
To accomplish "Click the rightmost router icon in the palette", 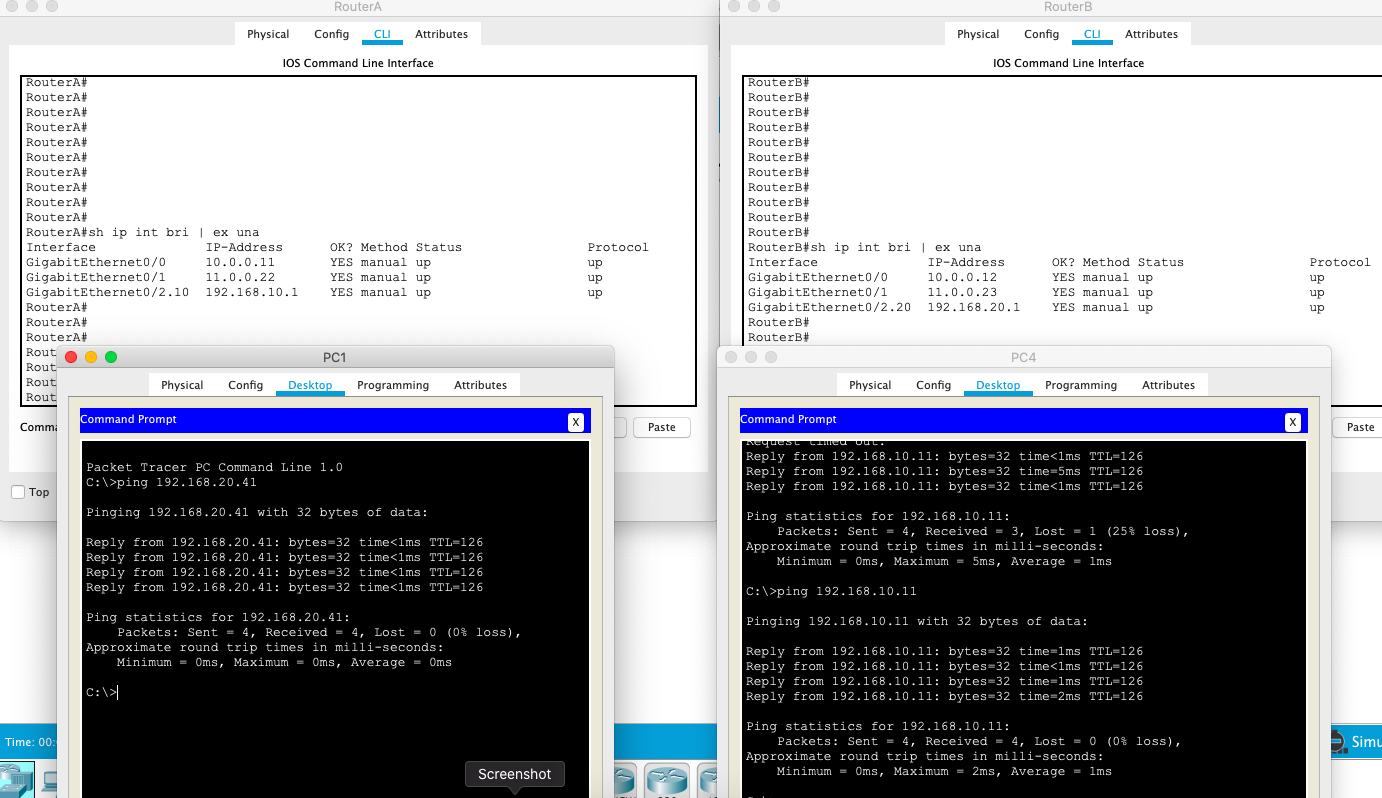I will point(710,780).
